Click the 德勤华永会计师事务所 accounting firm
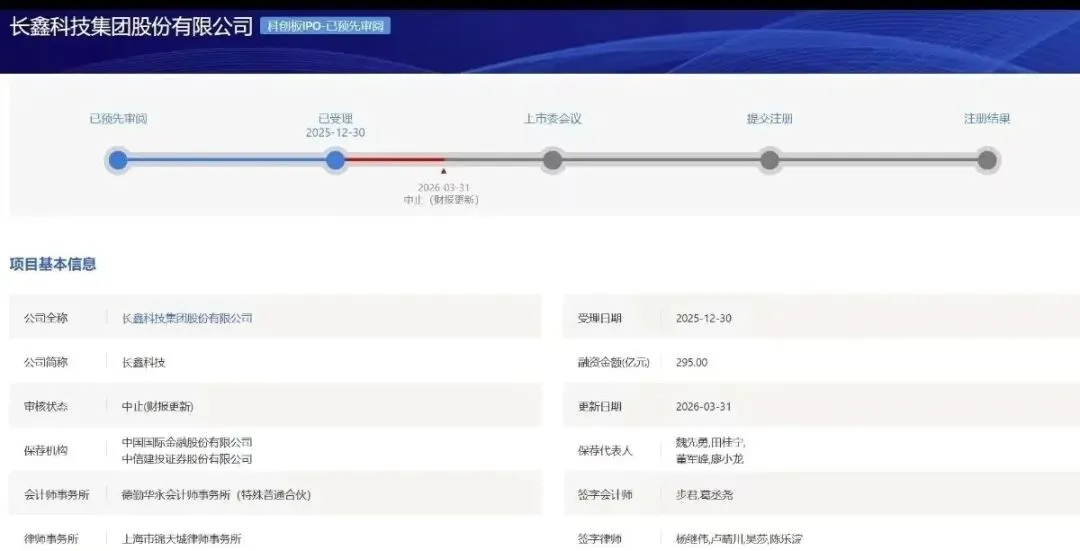The height and width of the screenshot is (551, 1080). (x=216, y=495)
